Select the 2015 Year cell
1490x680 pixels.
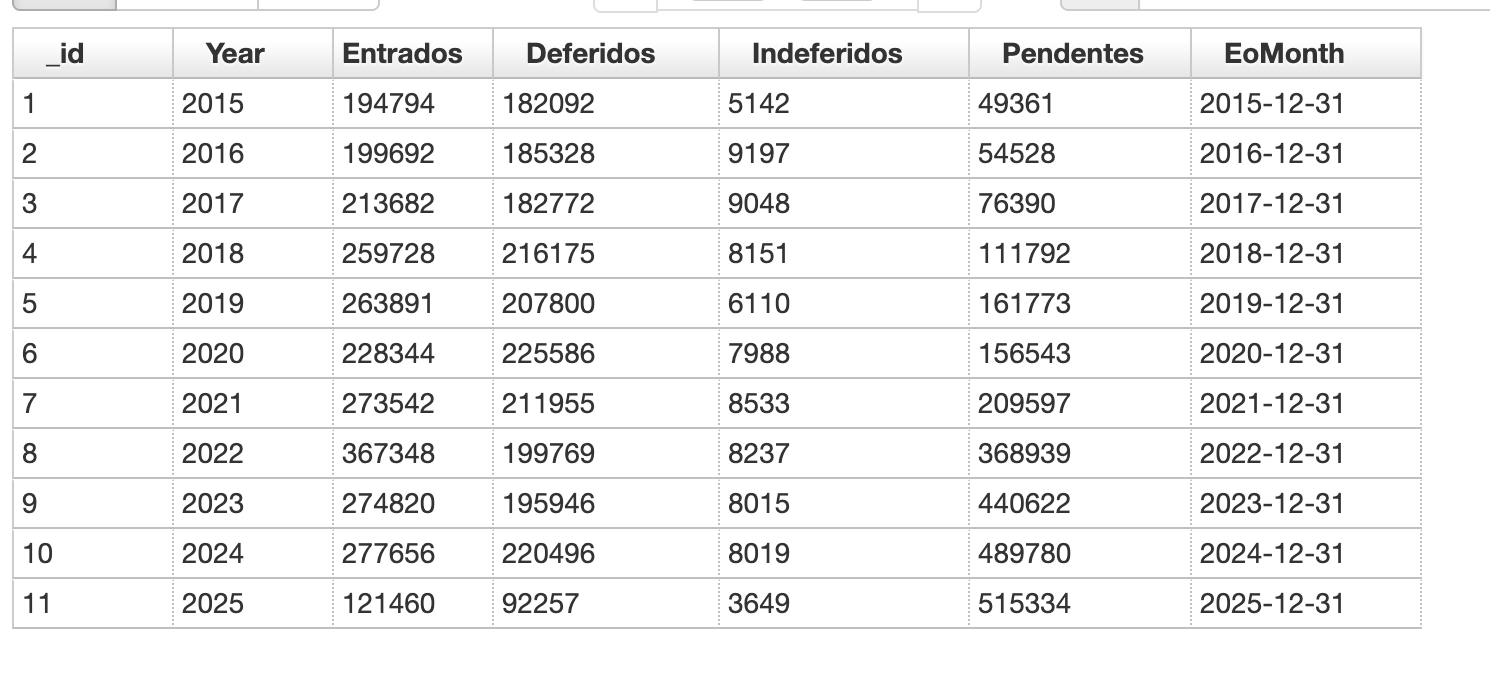pos(212,104)
